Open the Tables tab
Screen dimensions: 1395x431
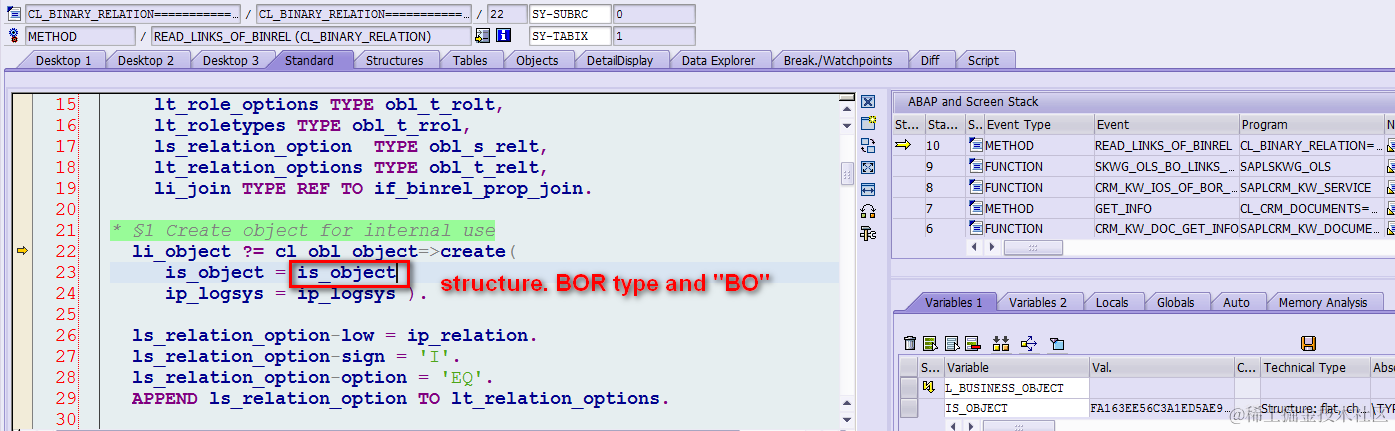click(470, 60)
